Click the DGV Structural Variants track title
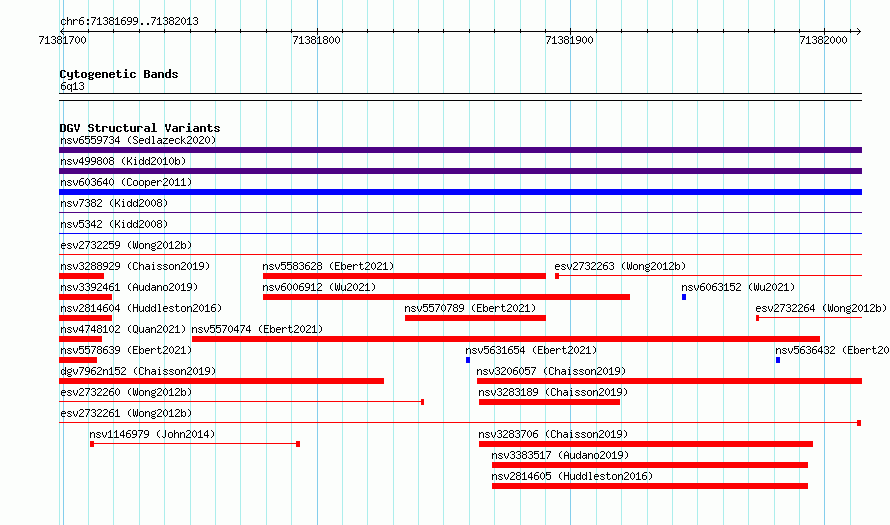Image resolution: width=890 pixels, height=525 pixels. (x=140, y=128)
